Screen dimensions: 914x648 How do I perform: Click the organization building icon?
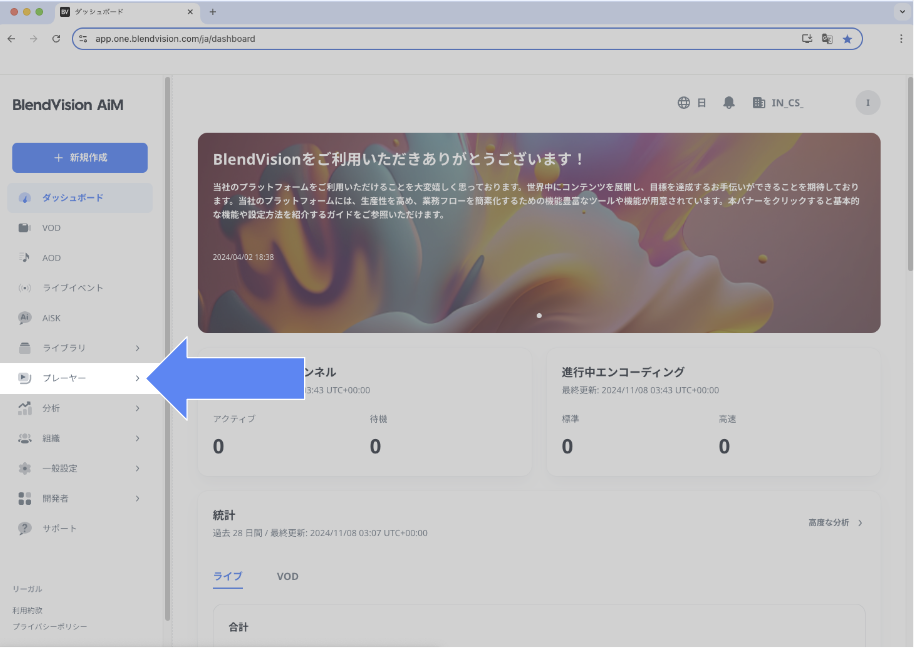(x=758, y=103)
